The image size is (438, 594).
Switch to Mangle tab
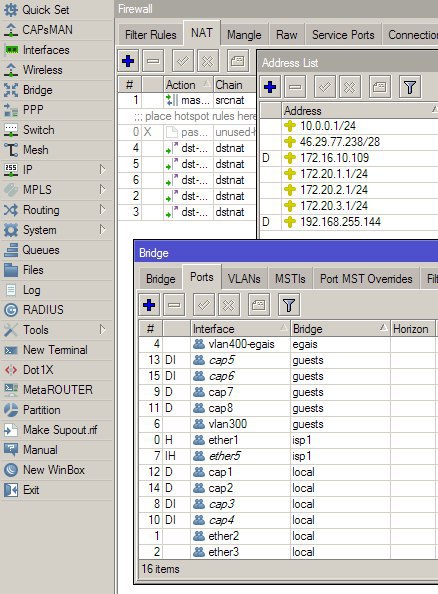coord(244,35)
